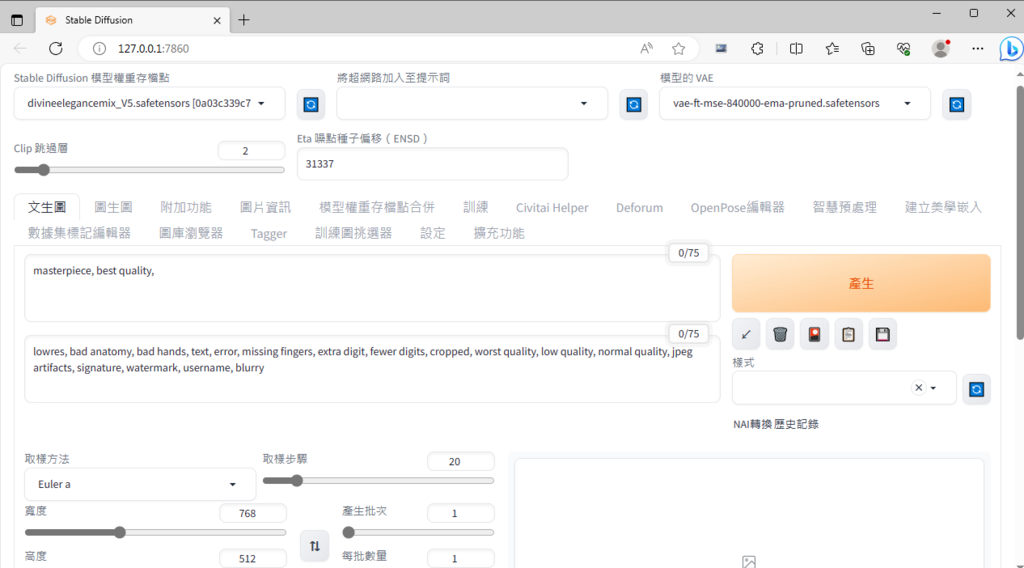Clear the selected style with X

pyautogui.click(x=919, y=388)
